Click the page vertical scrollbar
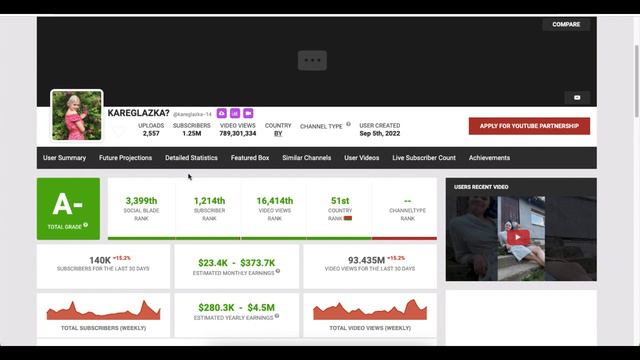The width and height of the screenshot is (640, 360). 637,82
